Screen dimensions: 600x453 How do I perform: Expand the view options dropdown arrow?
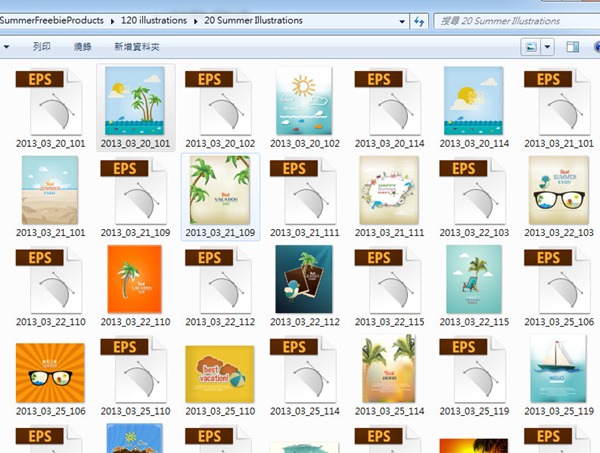pos(548,47)
